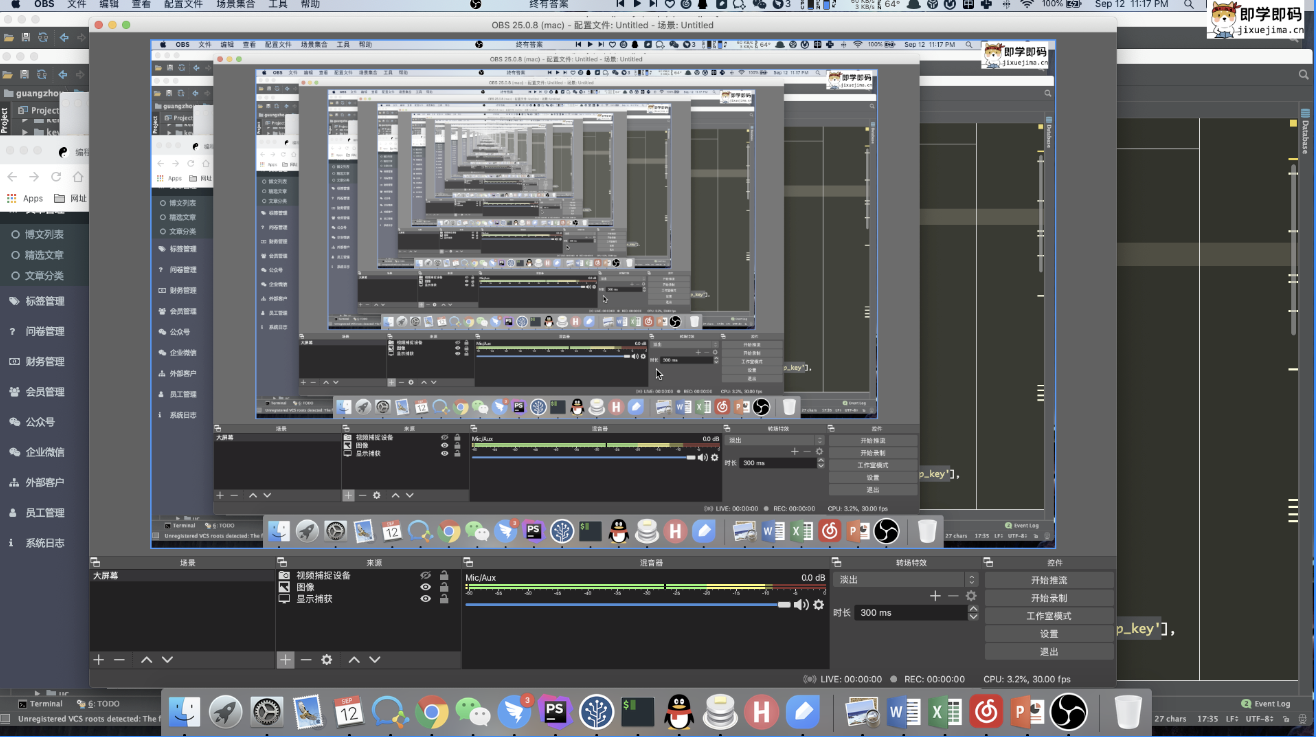Open the 淡出 transition dropdown
This screenshot has height=737, width=1316.
906,580
